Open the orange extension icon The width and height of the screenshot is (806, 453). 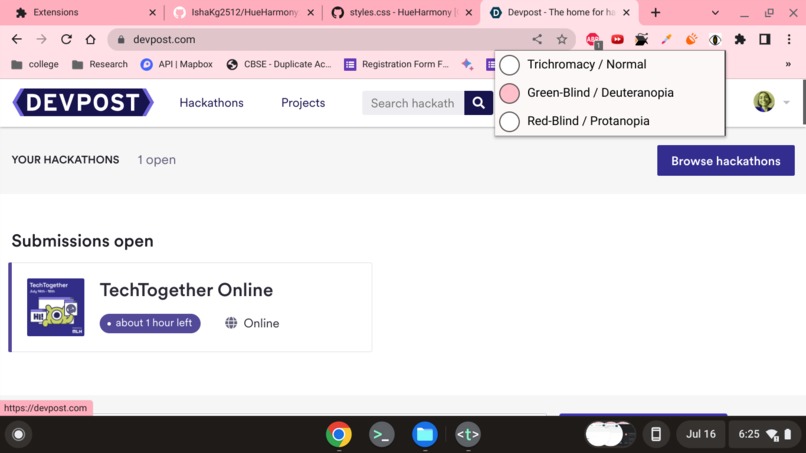tap(691, 39)
